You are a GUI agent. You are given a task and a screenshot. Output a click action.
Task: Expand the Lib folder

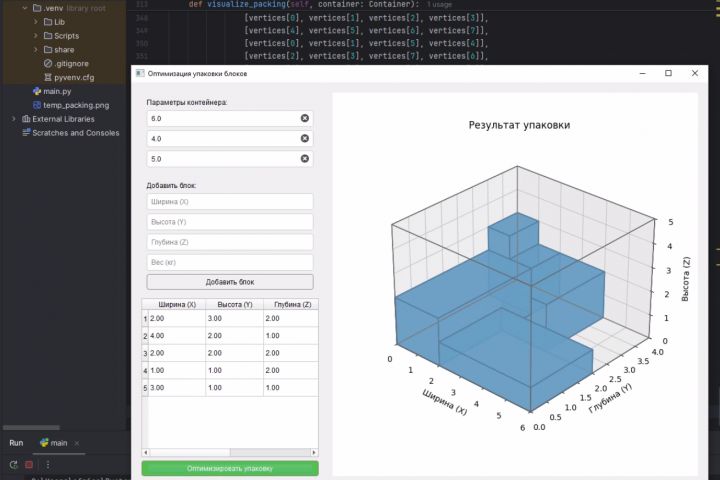tap(36, 22)
